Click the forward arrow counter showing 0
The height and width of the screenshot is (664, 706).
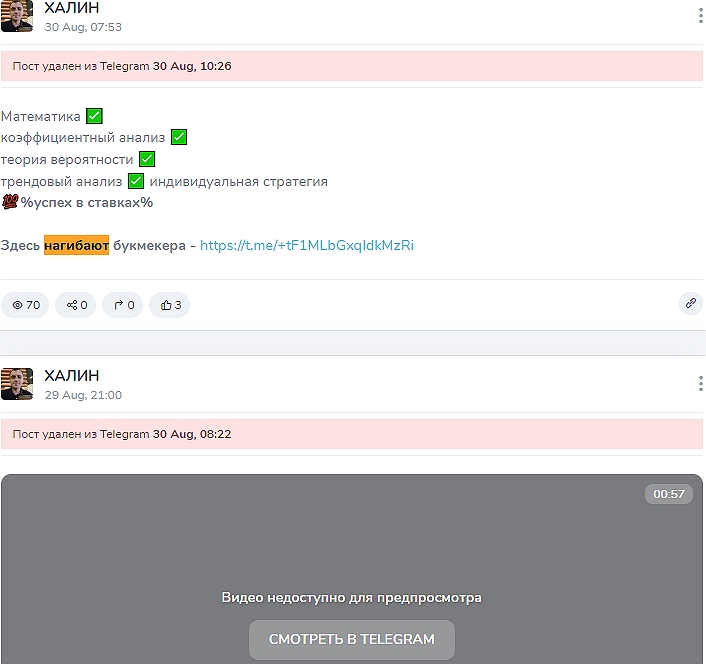point(123,305)
